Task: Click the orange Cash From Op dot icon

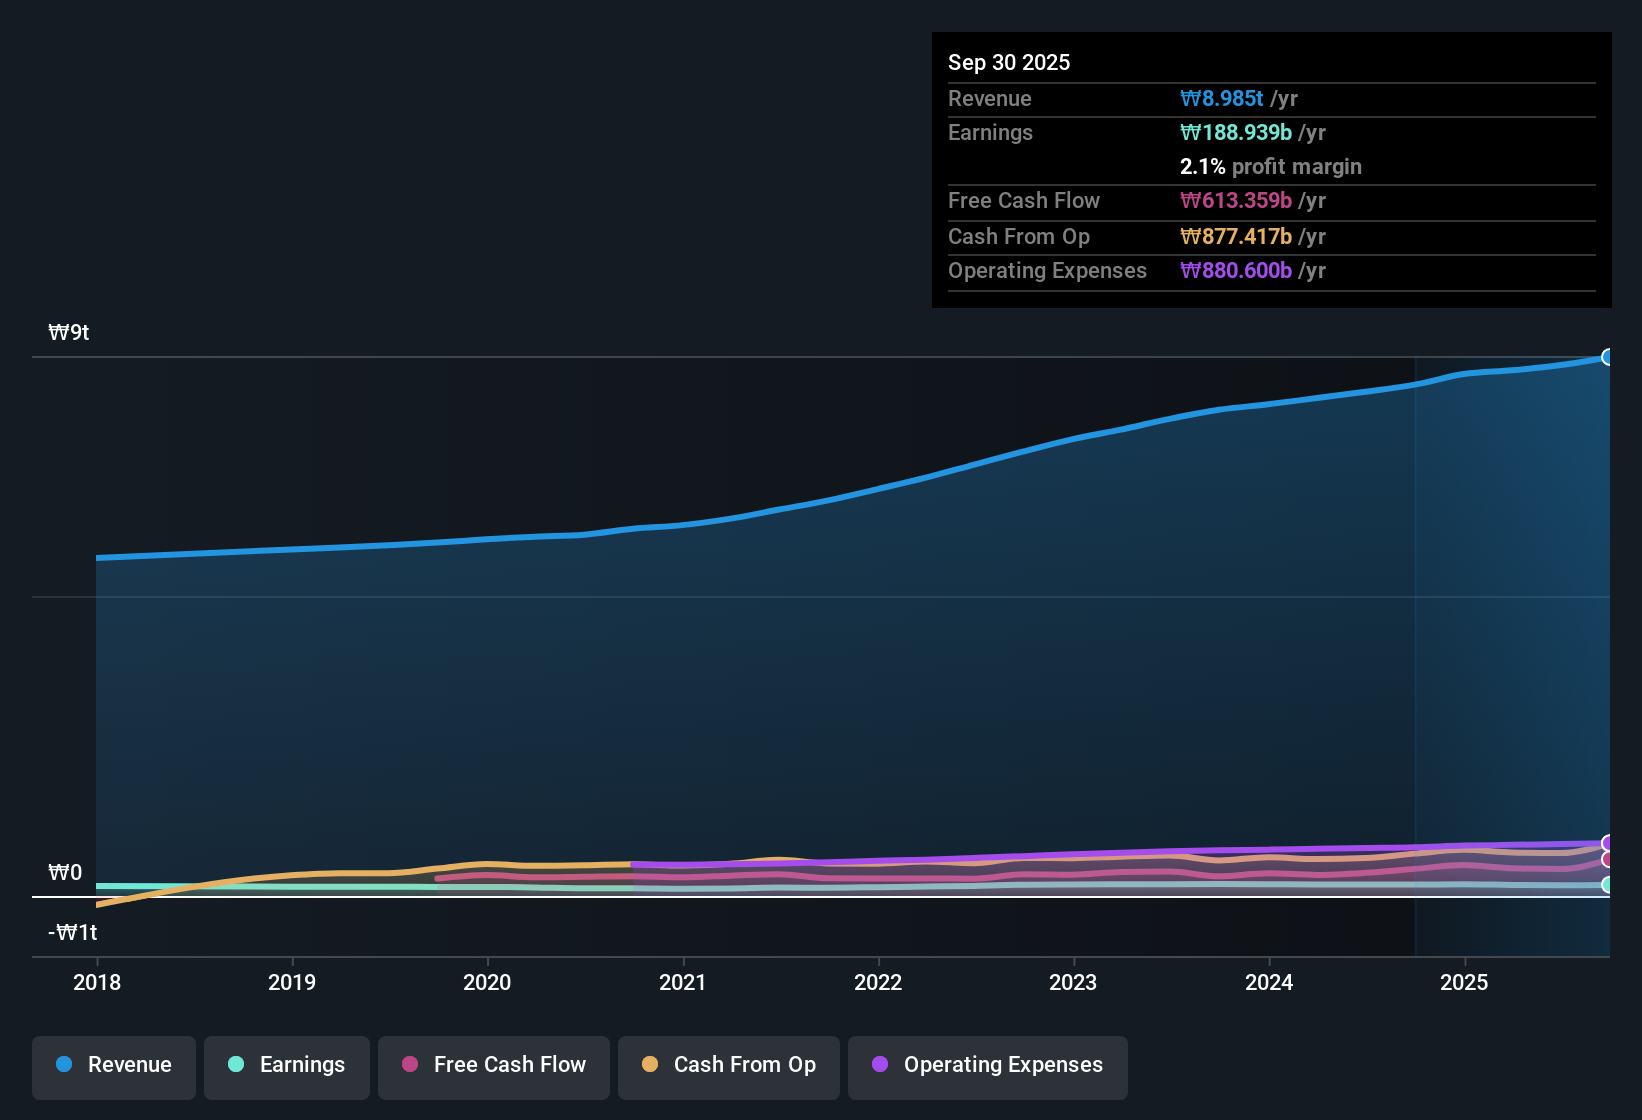Action: [650, 1066]
